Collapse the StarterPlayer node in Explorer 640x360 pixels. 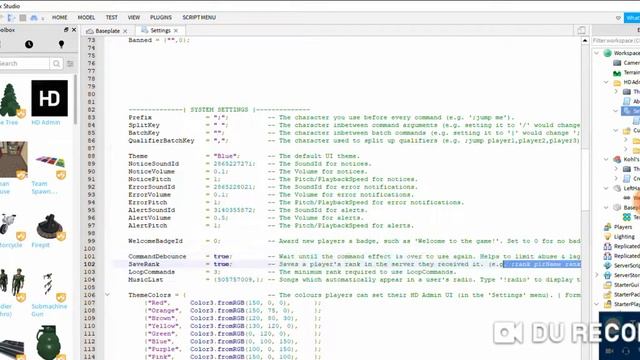pyautogui.click(x=597, y=304)
